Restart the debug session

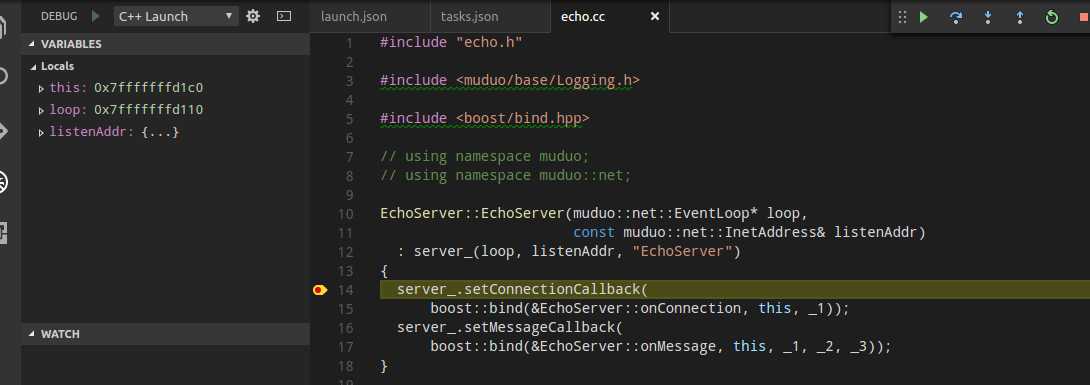point(1052,17)
